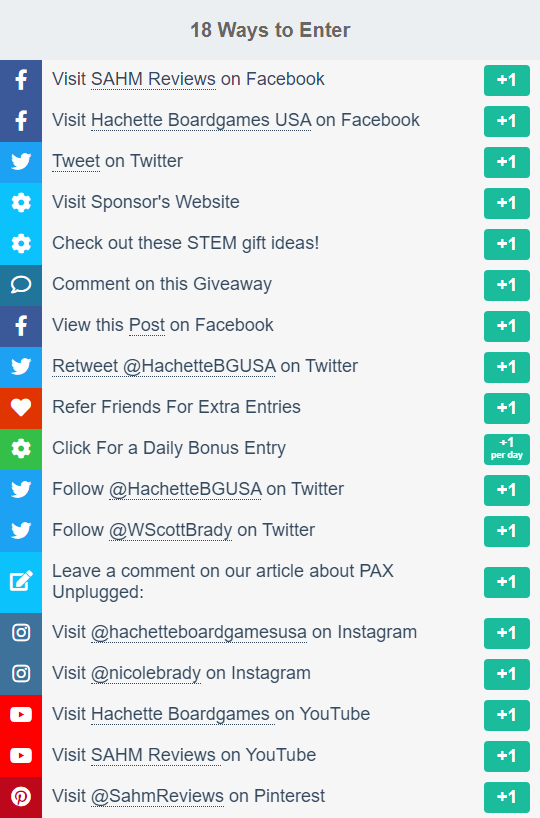Click speech bubble icon for giveaway comment
Viewport: 540px width, 818px height.
point(21,285)
